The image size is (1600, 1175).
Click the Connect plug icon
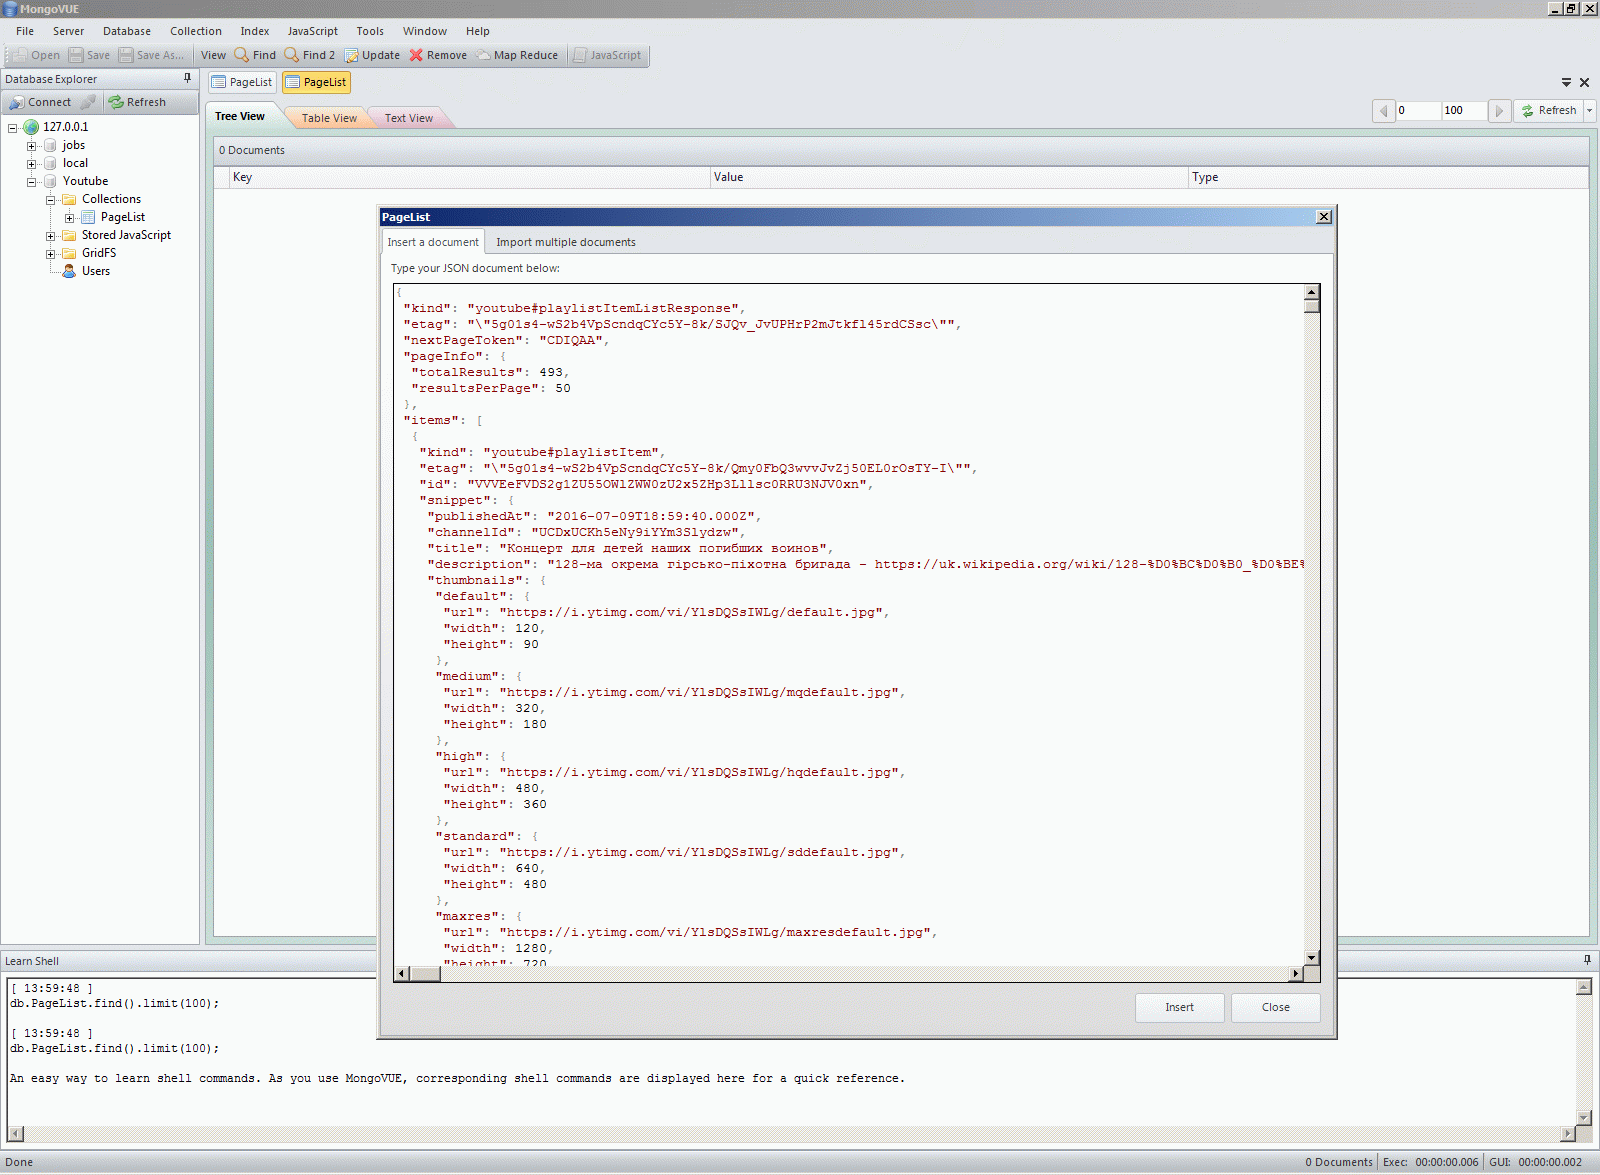16,102
